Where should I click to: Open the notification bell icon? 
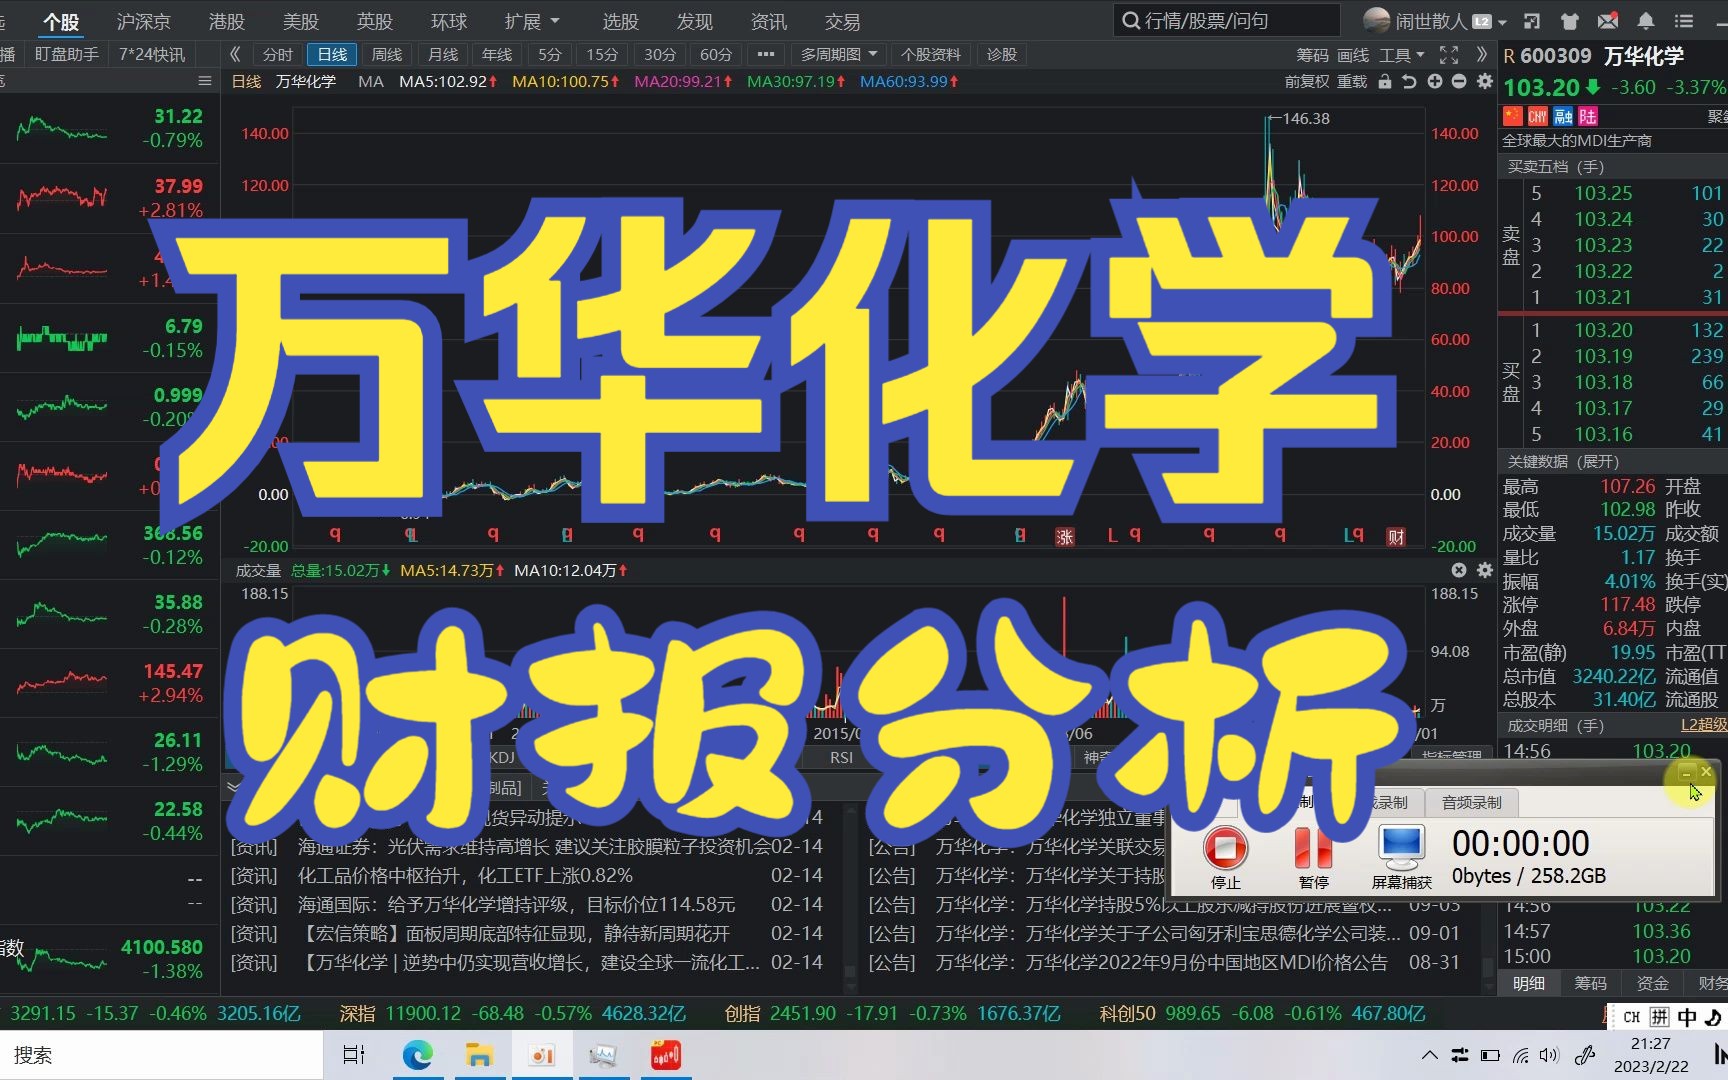tap(1645, 21)
